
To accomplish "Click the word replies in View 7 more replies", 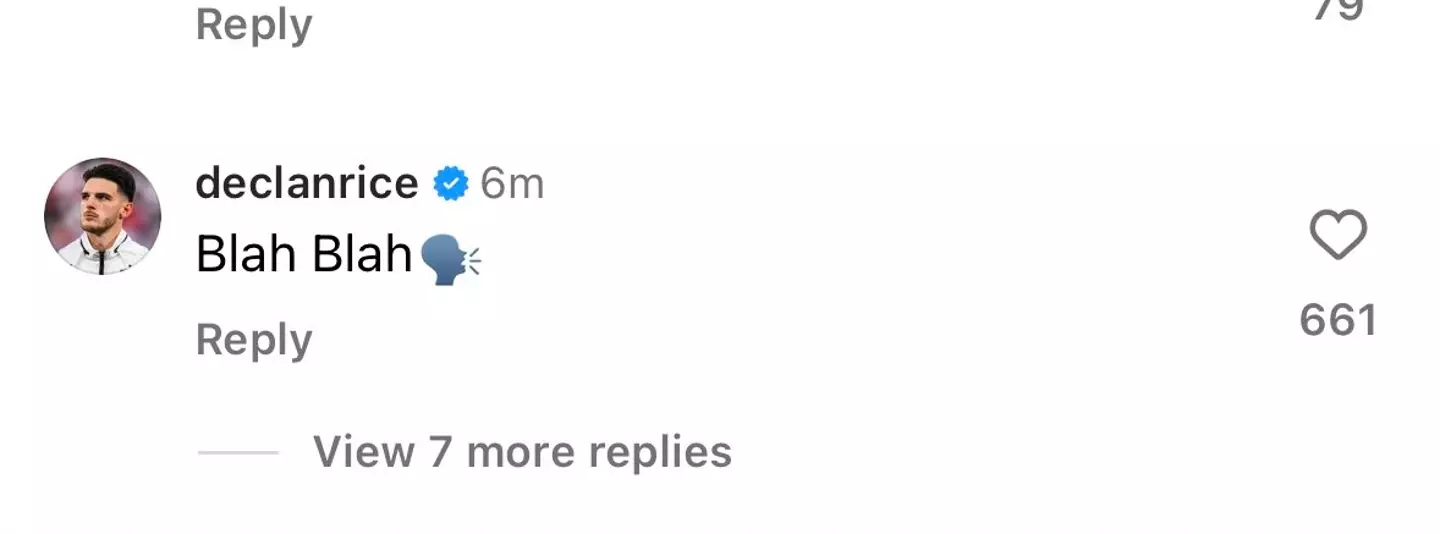I will [660, 452].
